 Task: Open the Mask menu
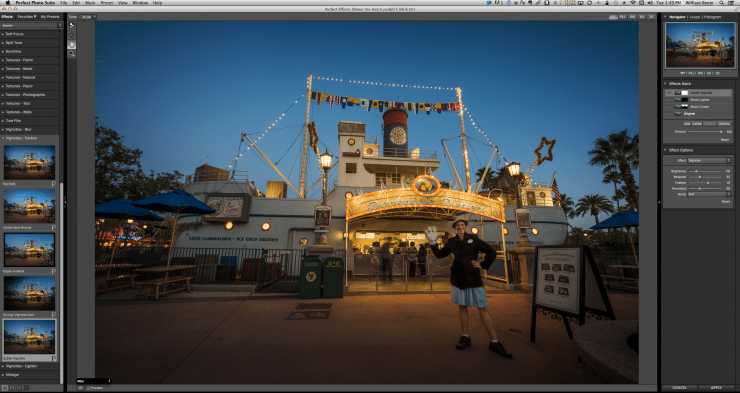90,3
